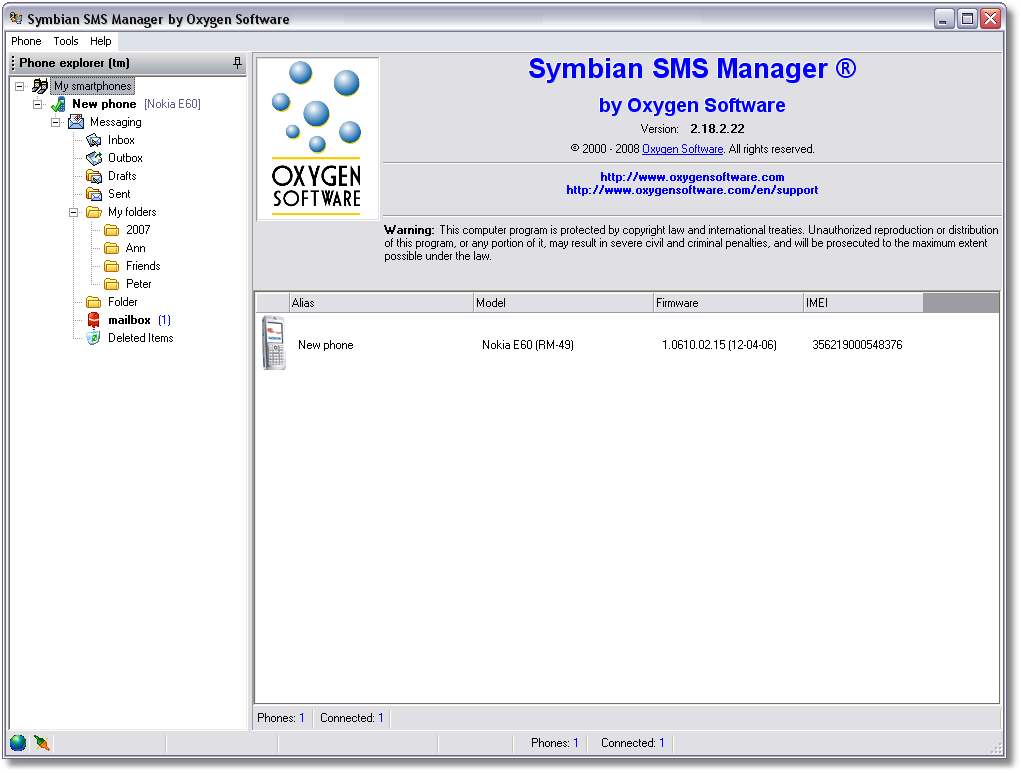Click the Drafts folder icon
Viewport: 1021px width, 773px height.
coord(94,176)
